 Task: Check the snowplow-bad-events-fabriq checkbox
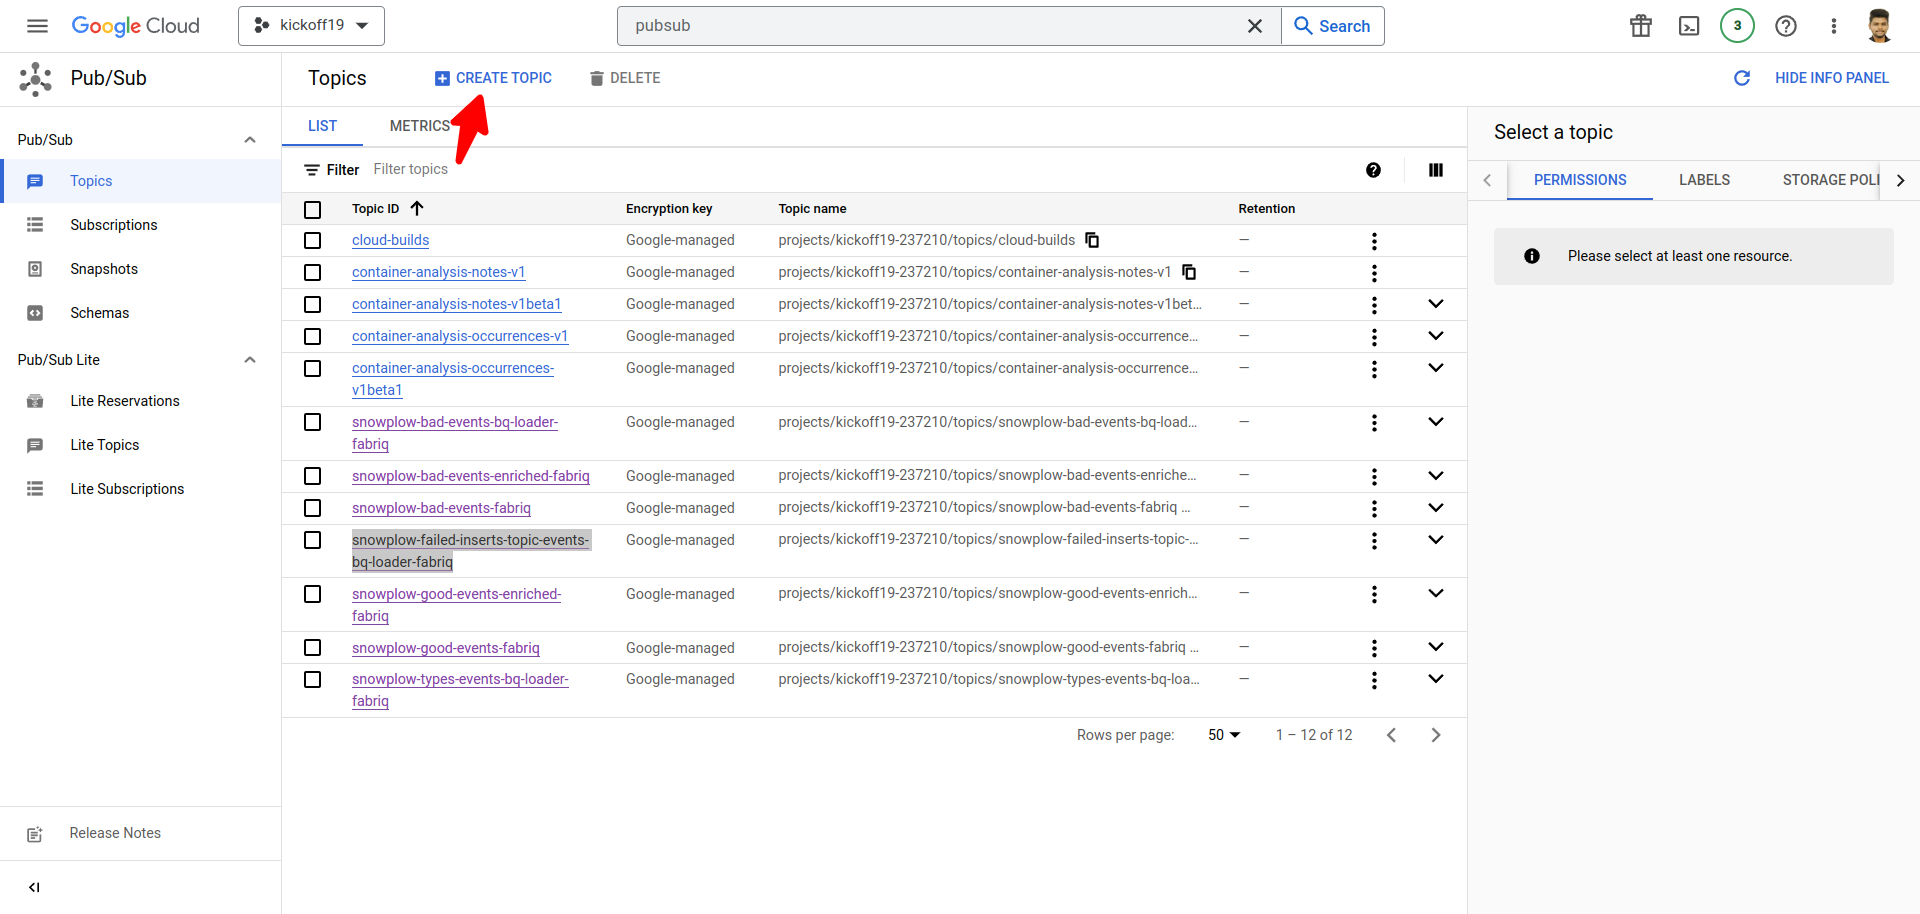click(x=313, y=508)
